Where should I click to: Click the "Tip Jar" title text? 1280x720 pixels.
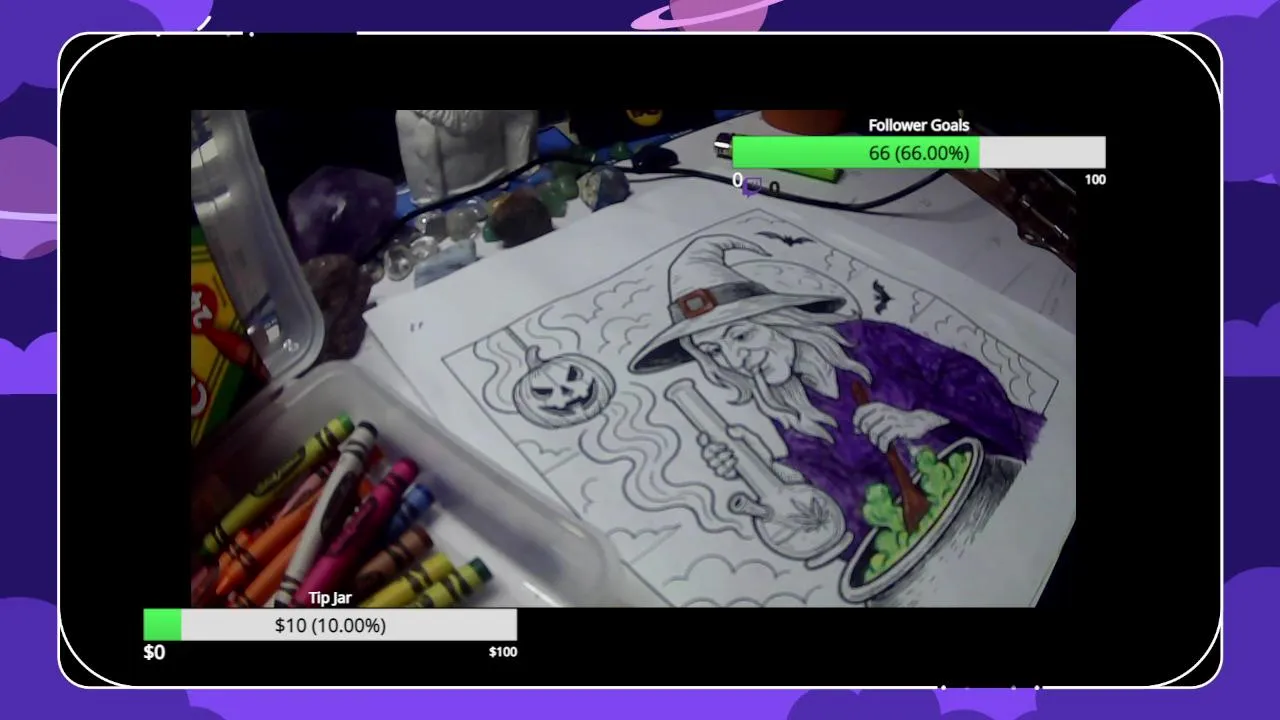click(x=330, y=598)
